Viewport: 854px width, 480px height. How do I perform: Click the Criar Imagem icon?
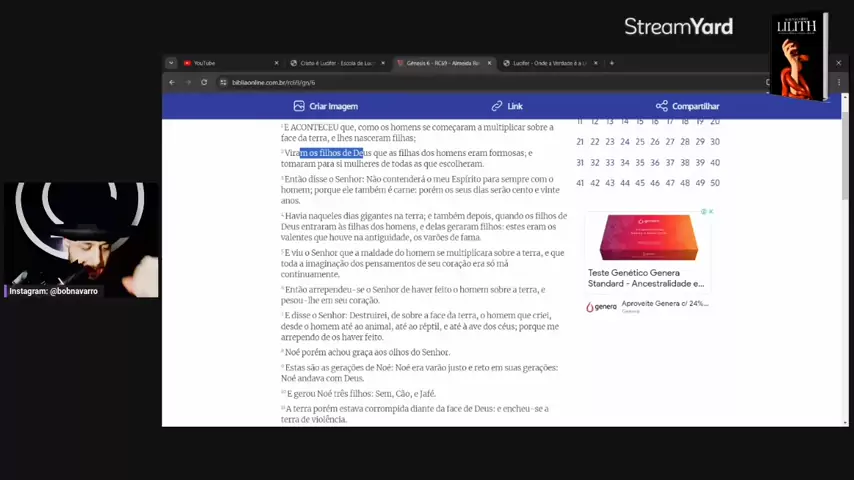[x=298, y=106]
